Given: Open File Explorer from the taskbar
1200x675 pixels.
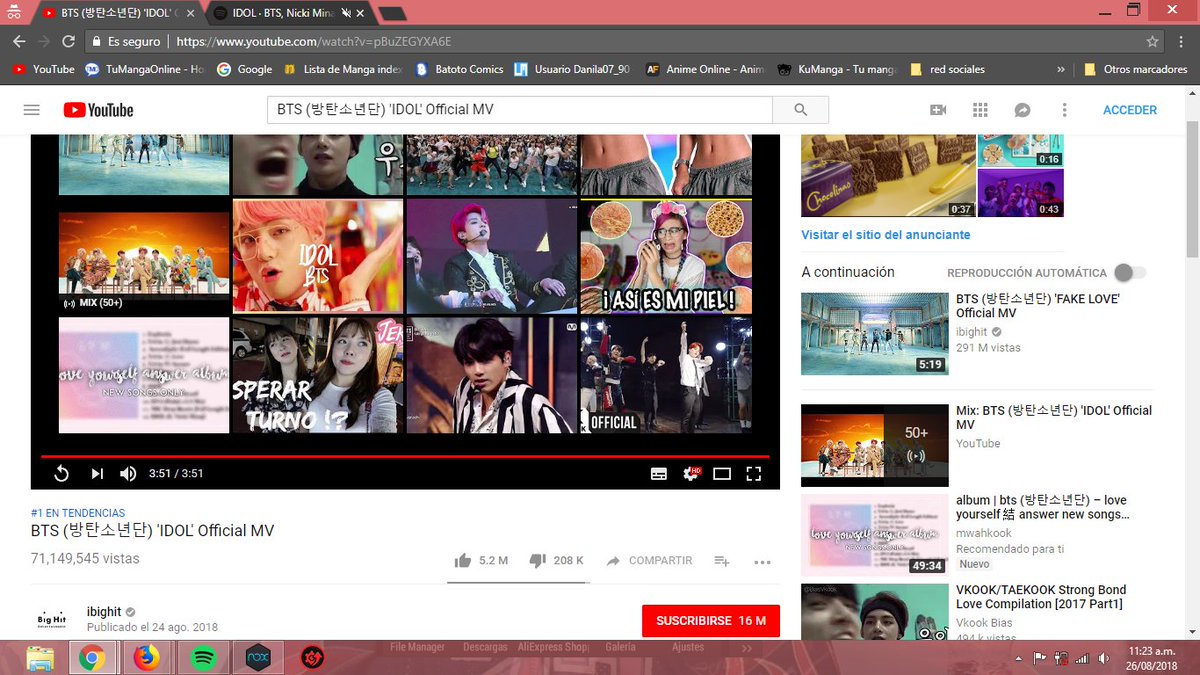Looking at the screenshot, I should pos(40,658).
